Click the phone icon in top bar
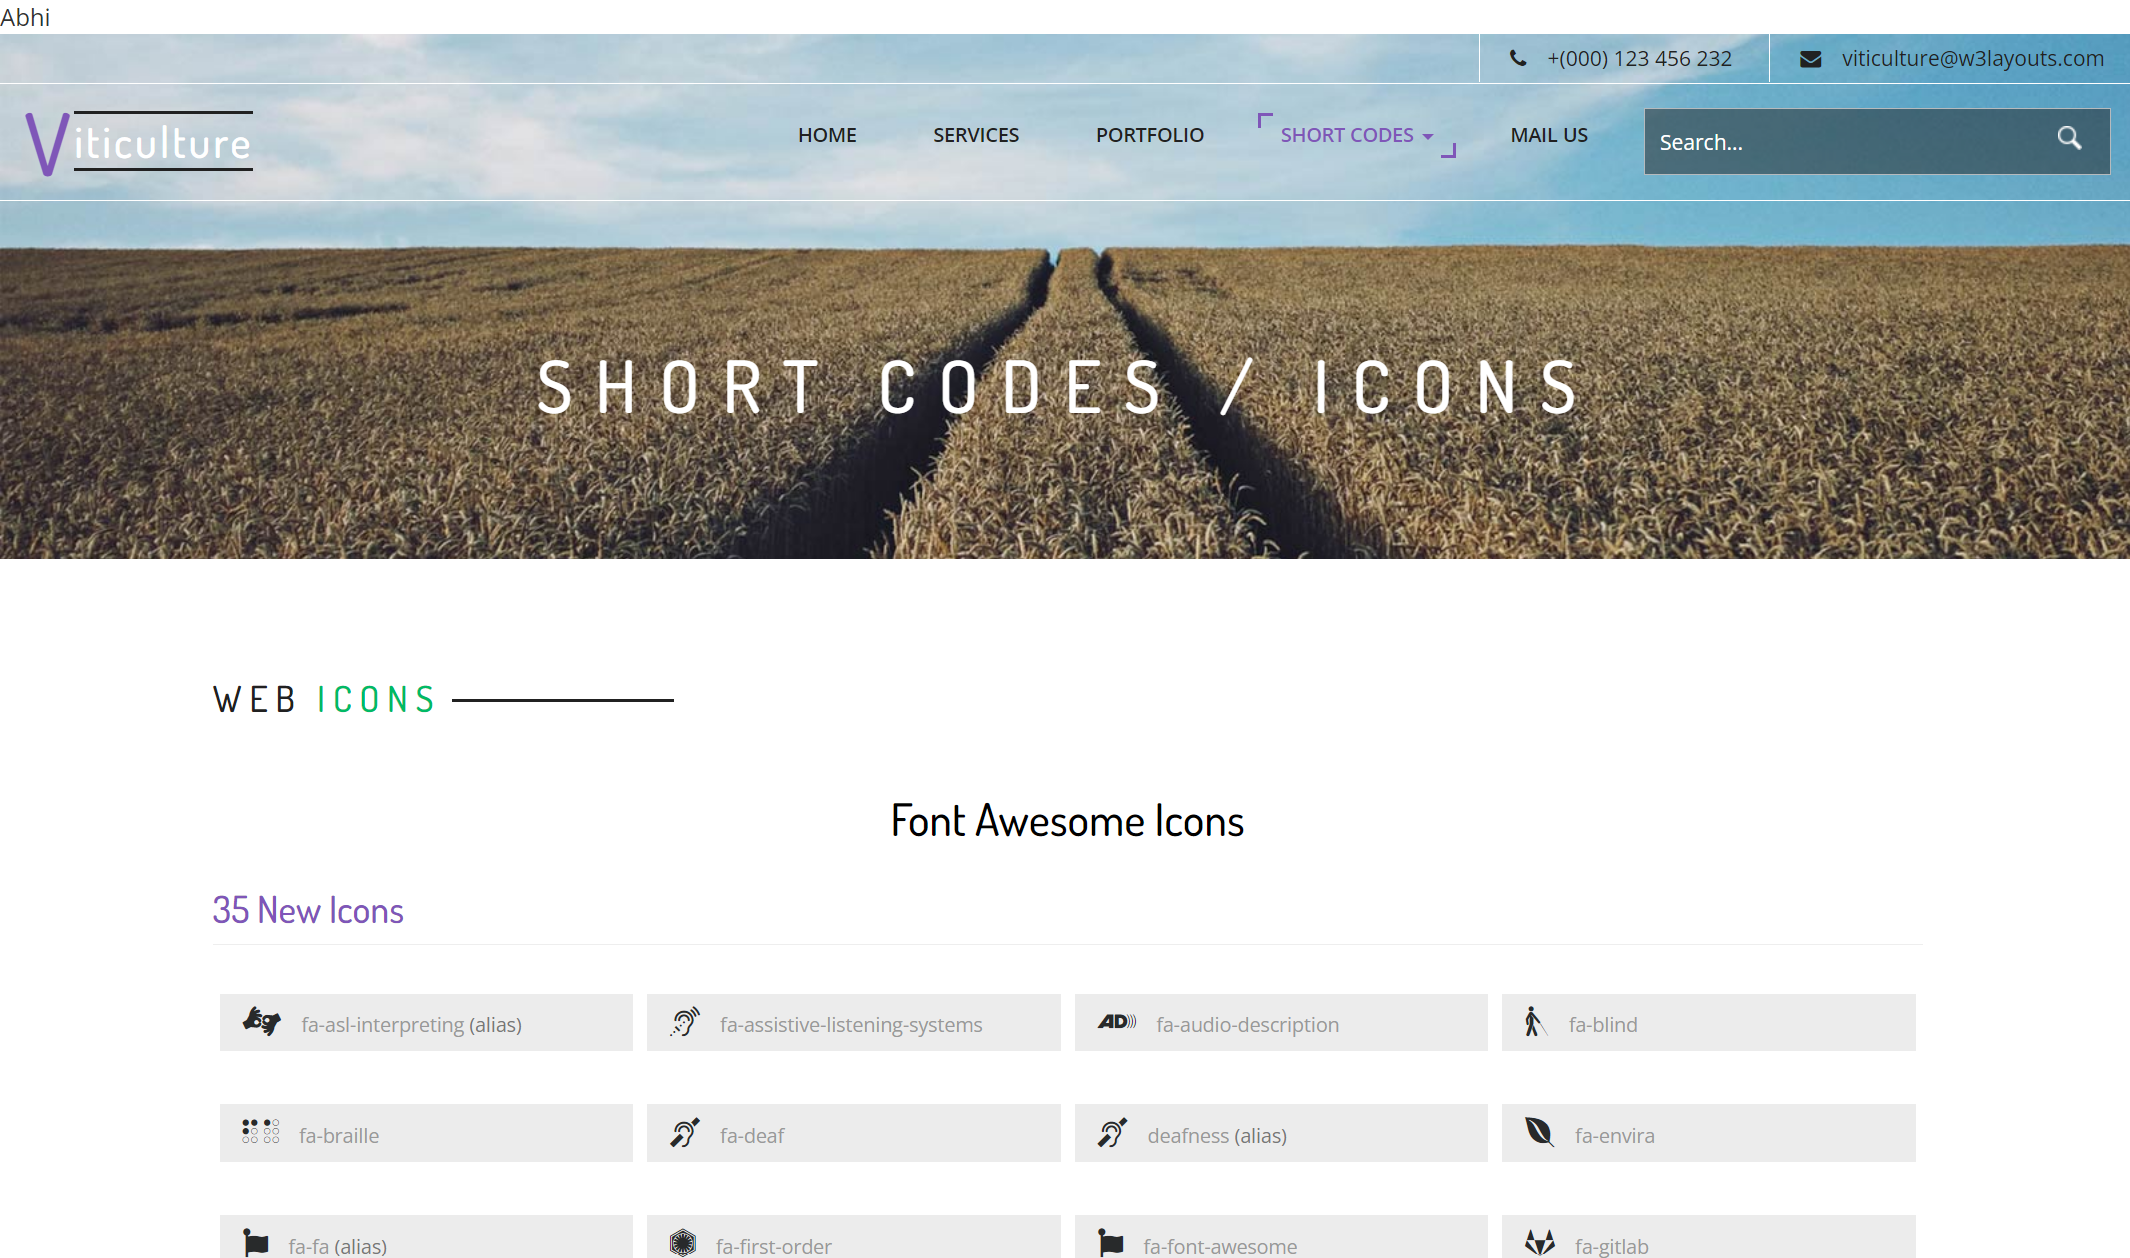Viewport: 2130px width, 1258px height. click(x=1518, y=58)
